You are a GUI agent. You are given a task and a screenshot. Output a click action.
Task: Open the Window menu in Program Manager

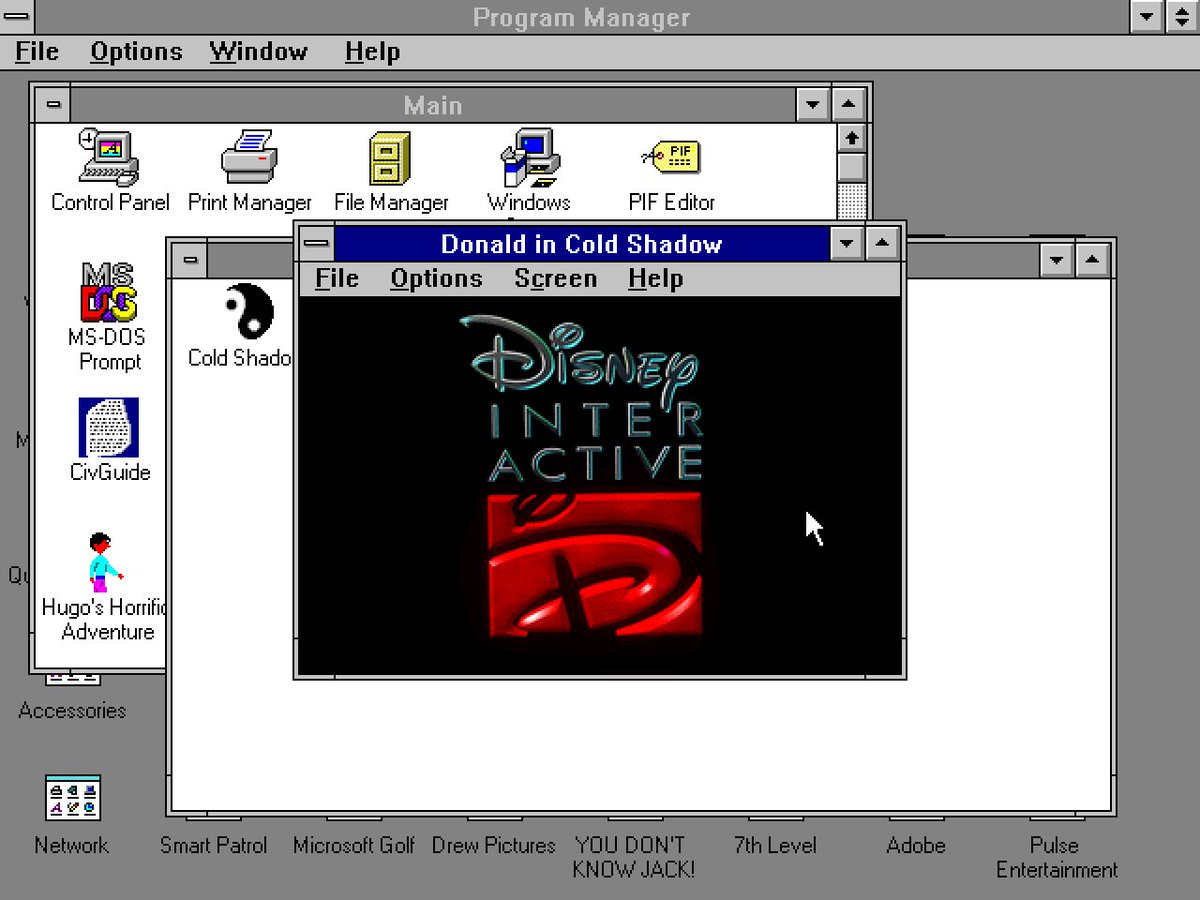point(259,52)
